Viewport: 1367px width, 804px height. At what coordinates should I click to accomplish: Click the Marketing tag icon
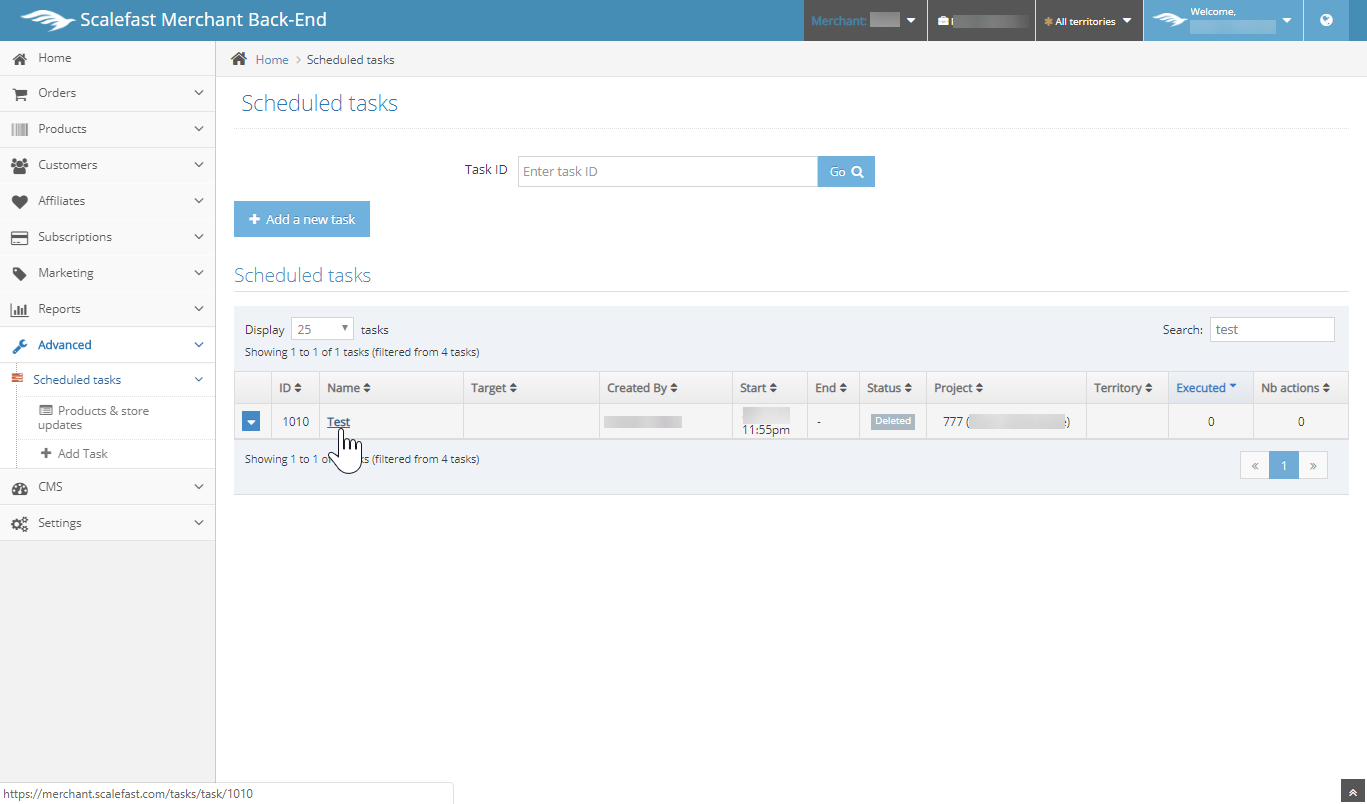tap(19, 273)
